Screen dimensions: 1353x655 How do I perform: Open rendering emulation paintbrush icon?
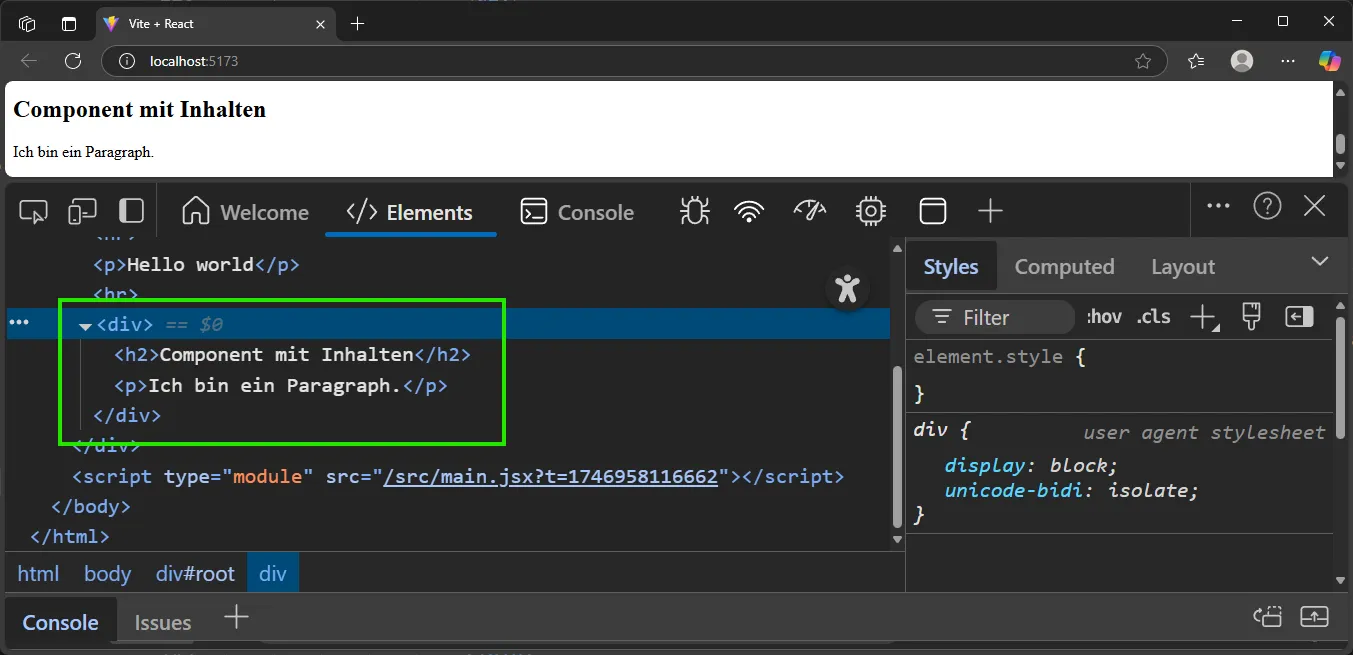(x=1250, y=317)
